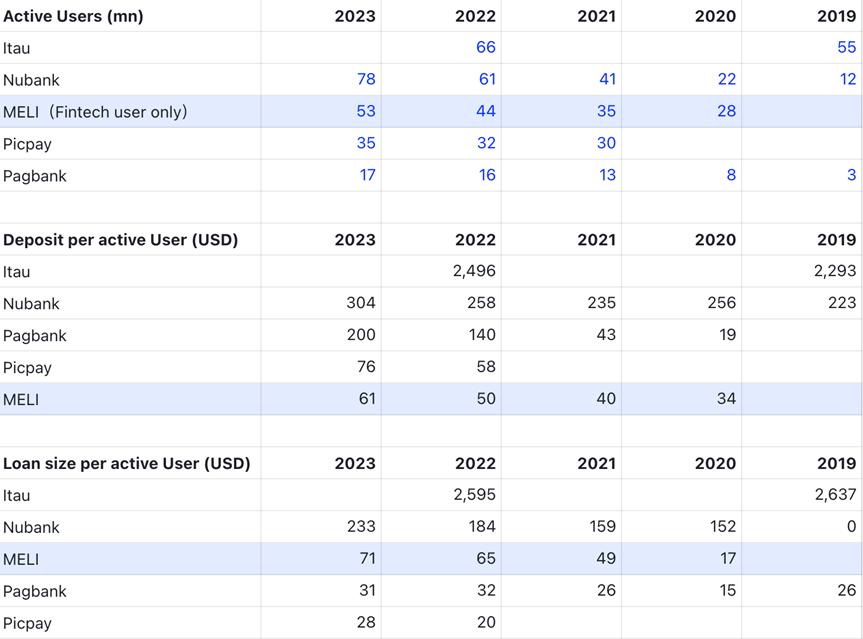This screenshot has width=863, height=639.
Task: Select the 'MELI (Fintech user only)' row label
Action: tap(95, 112)
